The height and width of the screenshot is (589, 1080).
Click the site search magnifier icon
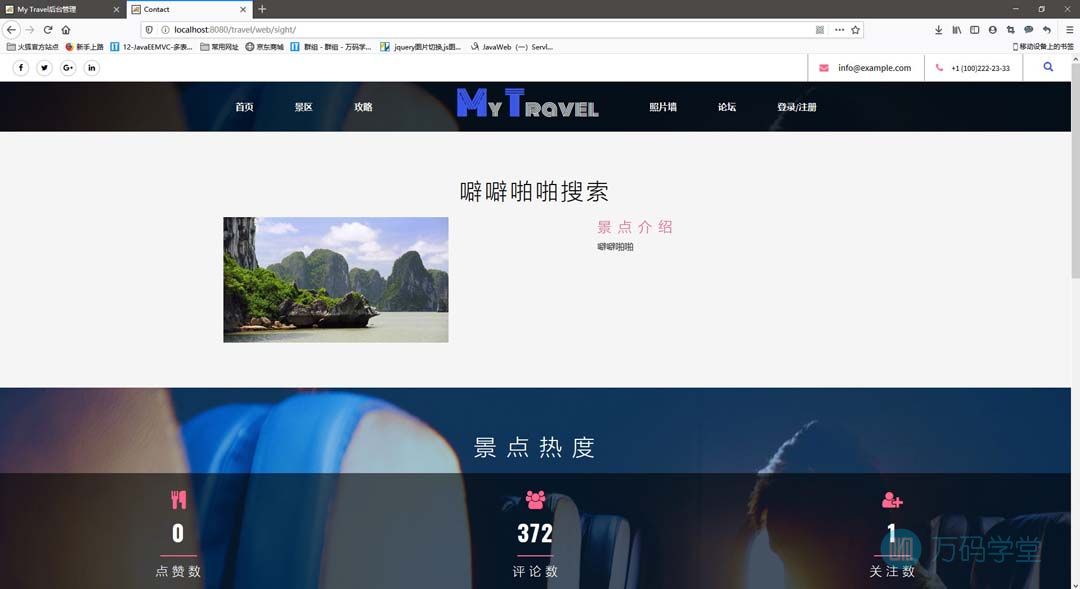(x=1048, y=67)
